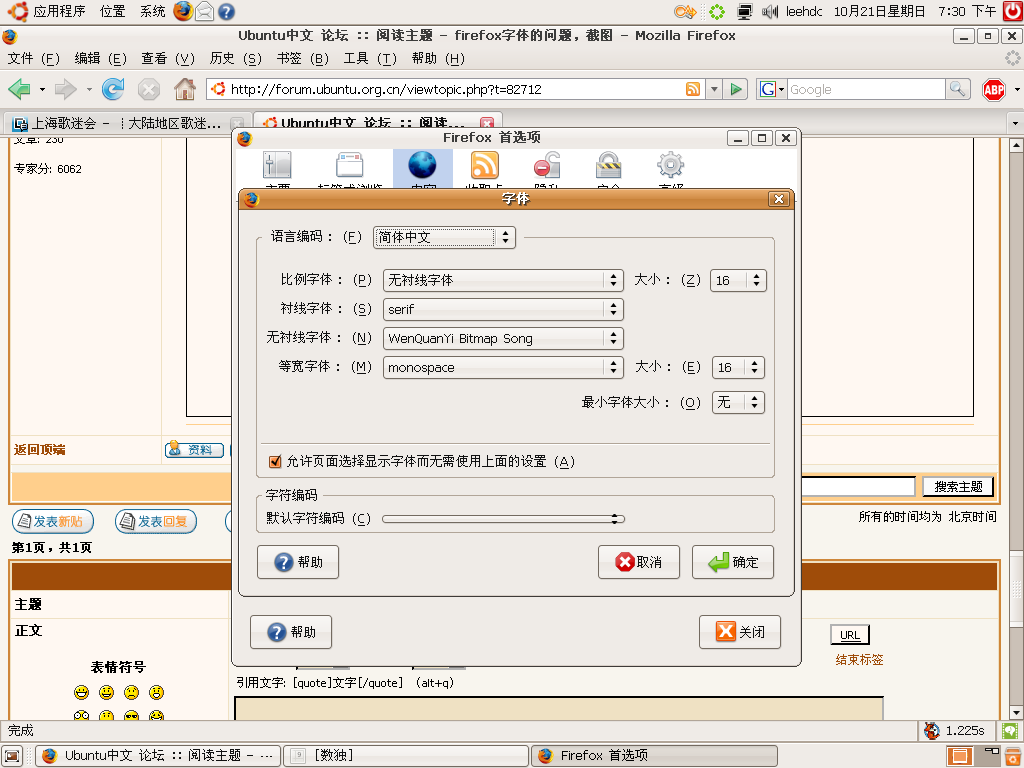Click the network monitor tray icon
Screen dimensions: 1024x768
[744, 11]
